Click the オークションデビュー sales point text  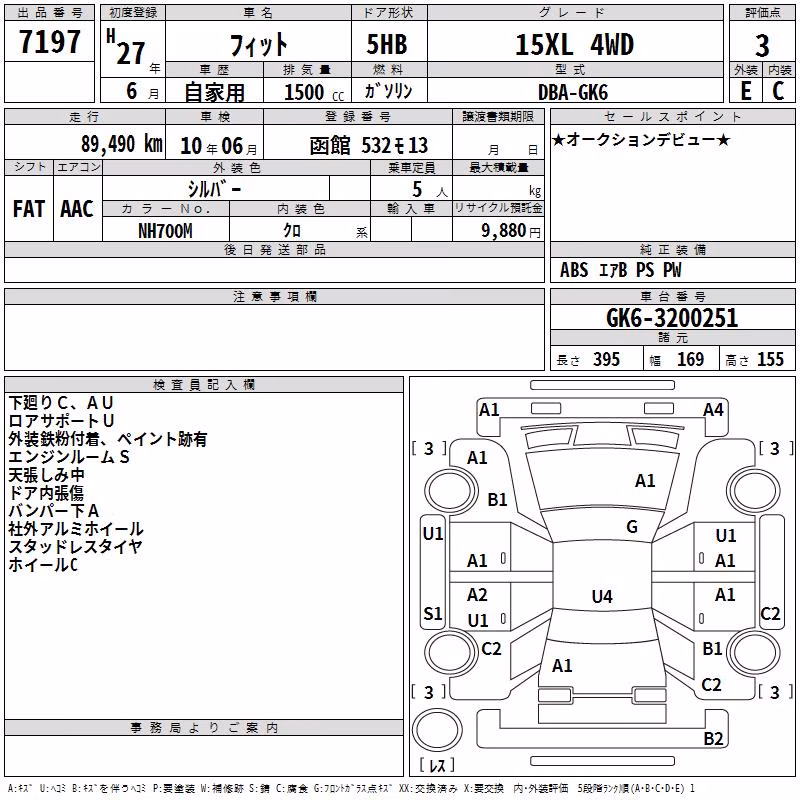tap(641, 139)
